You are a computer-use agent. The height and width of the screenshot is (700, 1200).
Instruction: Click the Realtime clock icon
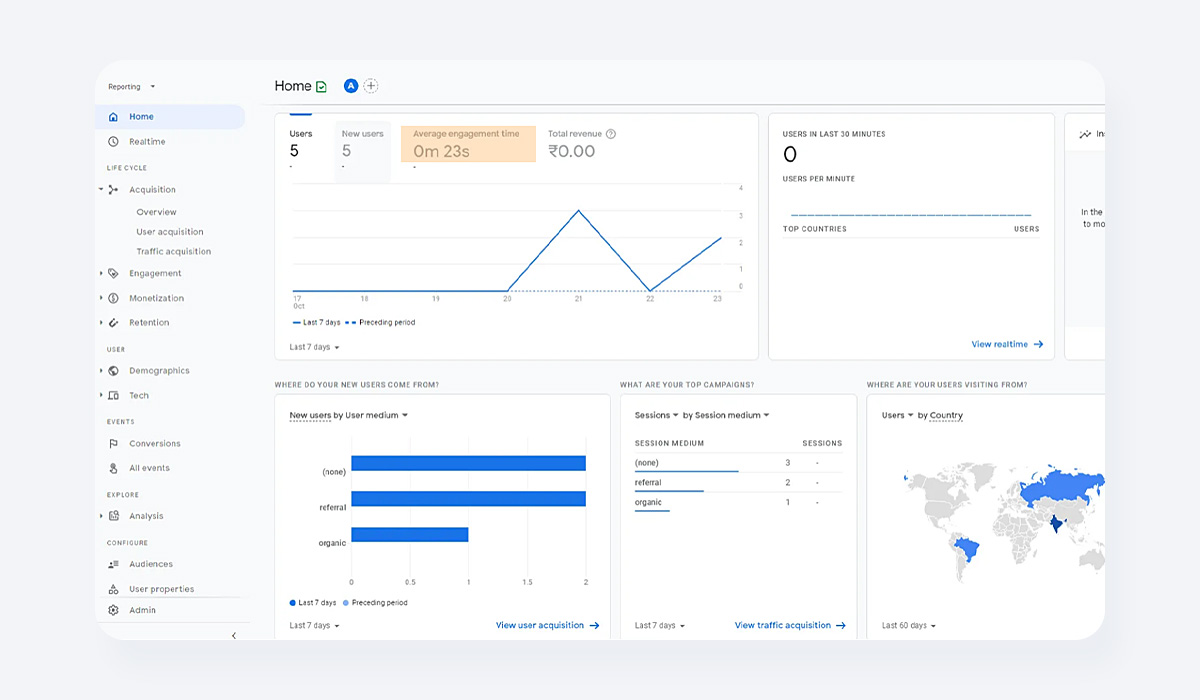(x=113, y=142)
